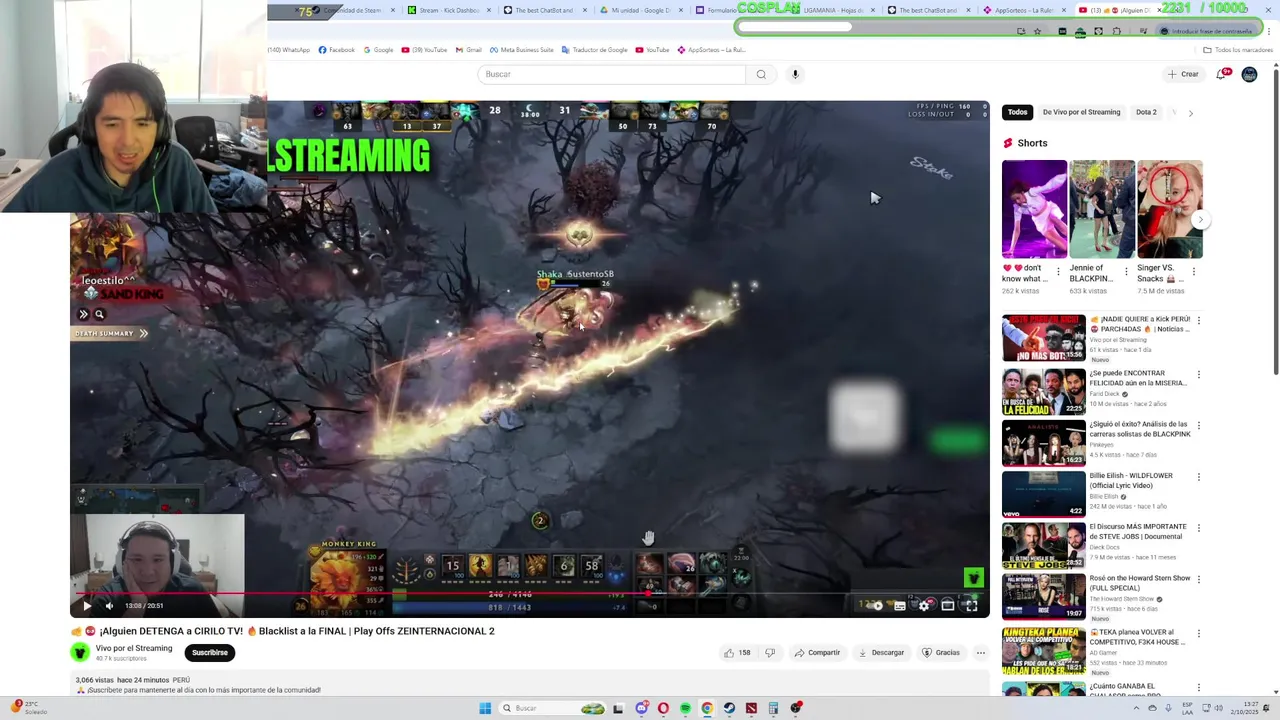The image size is (1280, 720).
Task: Dislike the video with thumbs down
Action: [770, 653]
